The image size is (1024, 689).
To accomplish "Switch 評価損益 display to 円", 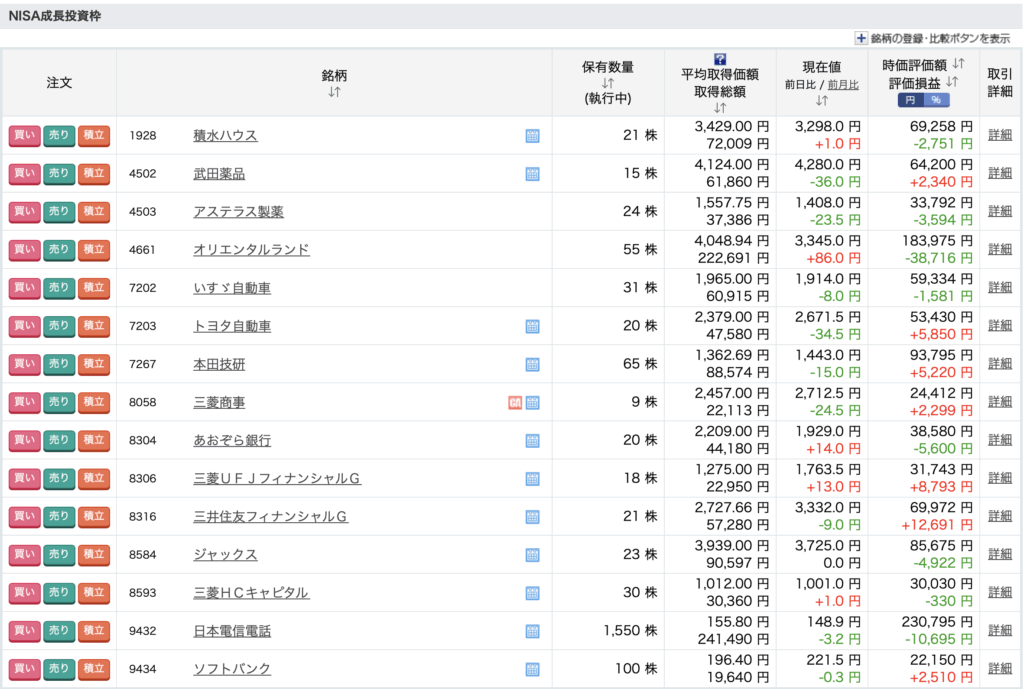I will [x=910, y=100].
